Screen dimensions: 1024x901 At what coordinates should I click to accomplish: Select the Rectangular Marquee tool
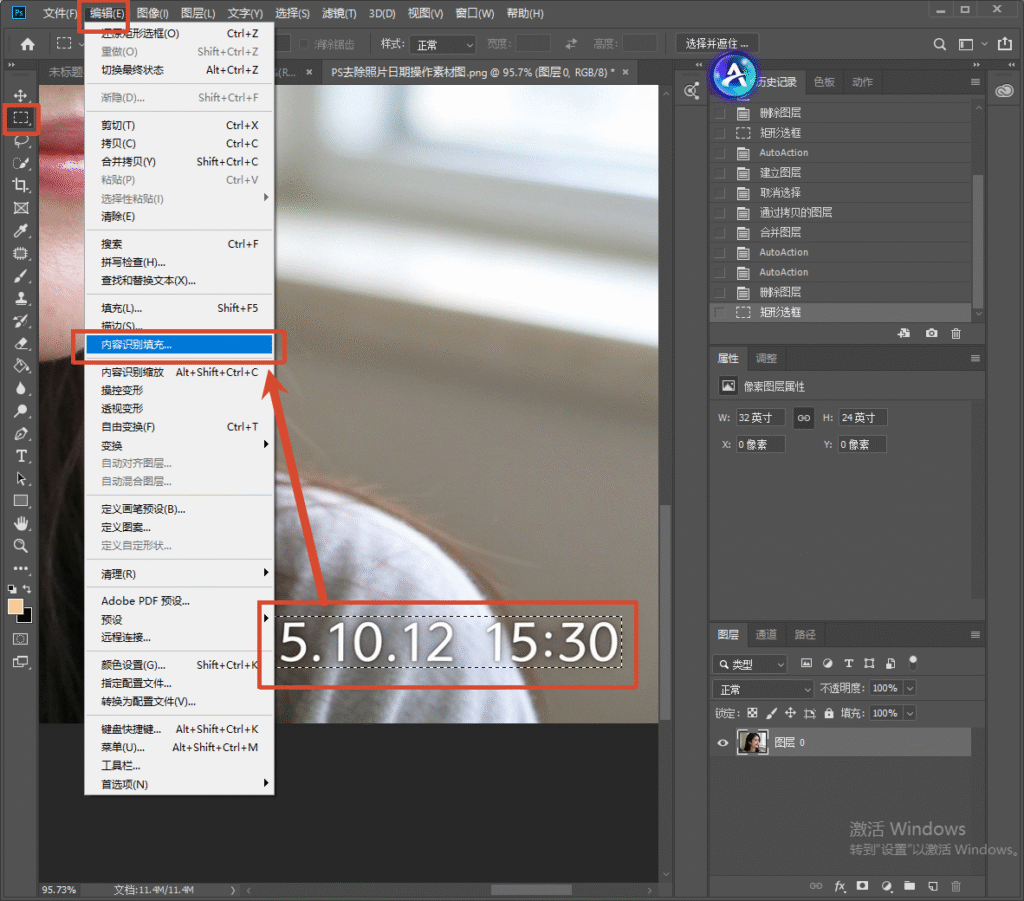point(21,118)
